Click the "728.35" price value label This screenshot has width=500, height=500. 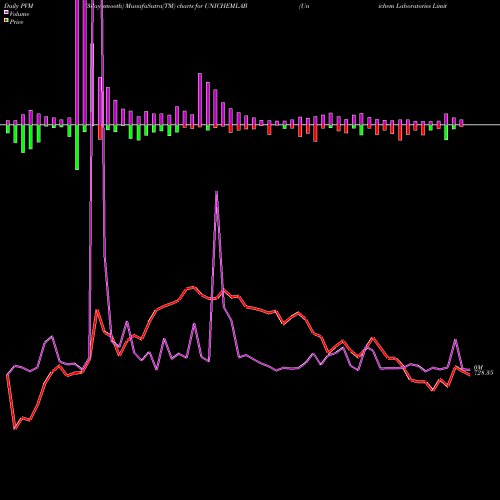[x=483, y=373]
